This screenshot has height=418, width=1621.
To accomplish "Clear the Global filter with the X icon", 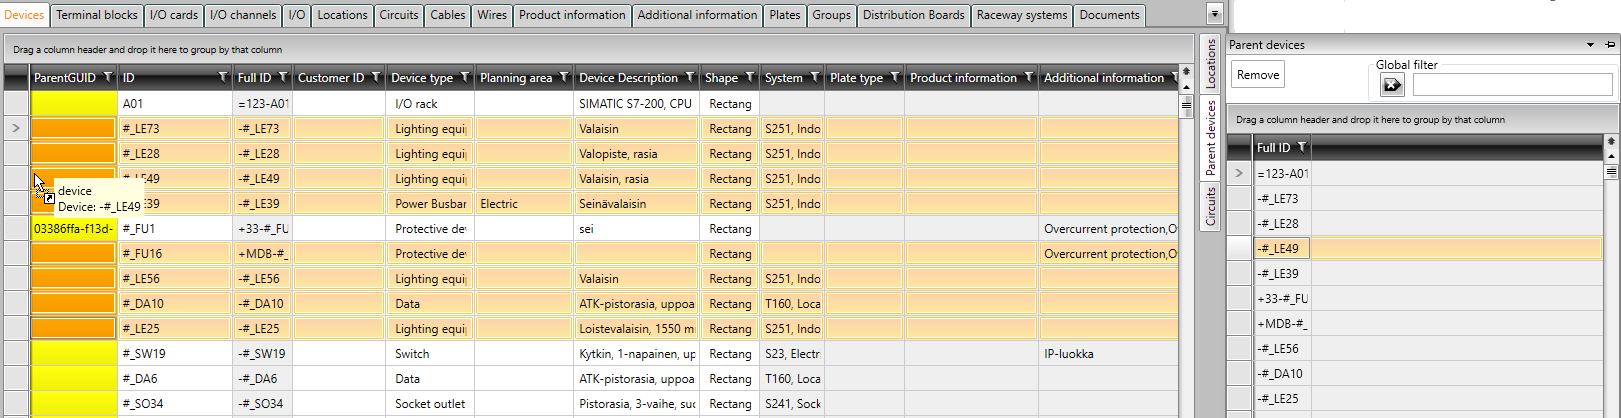I will point(1392,86).
